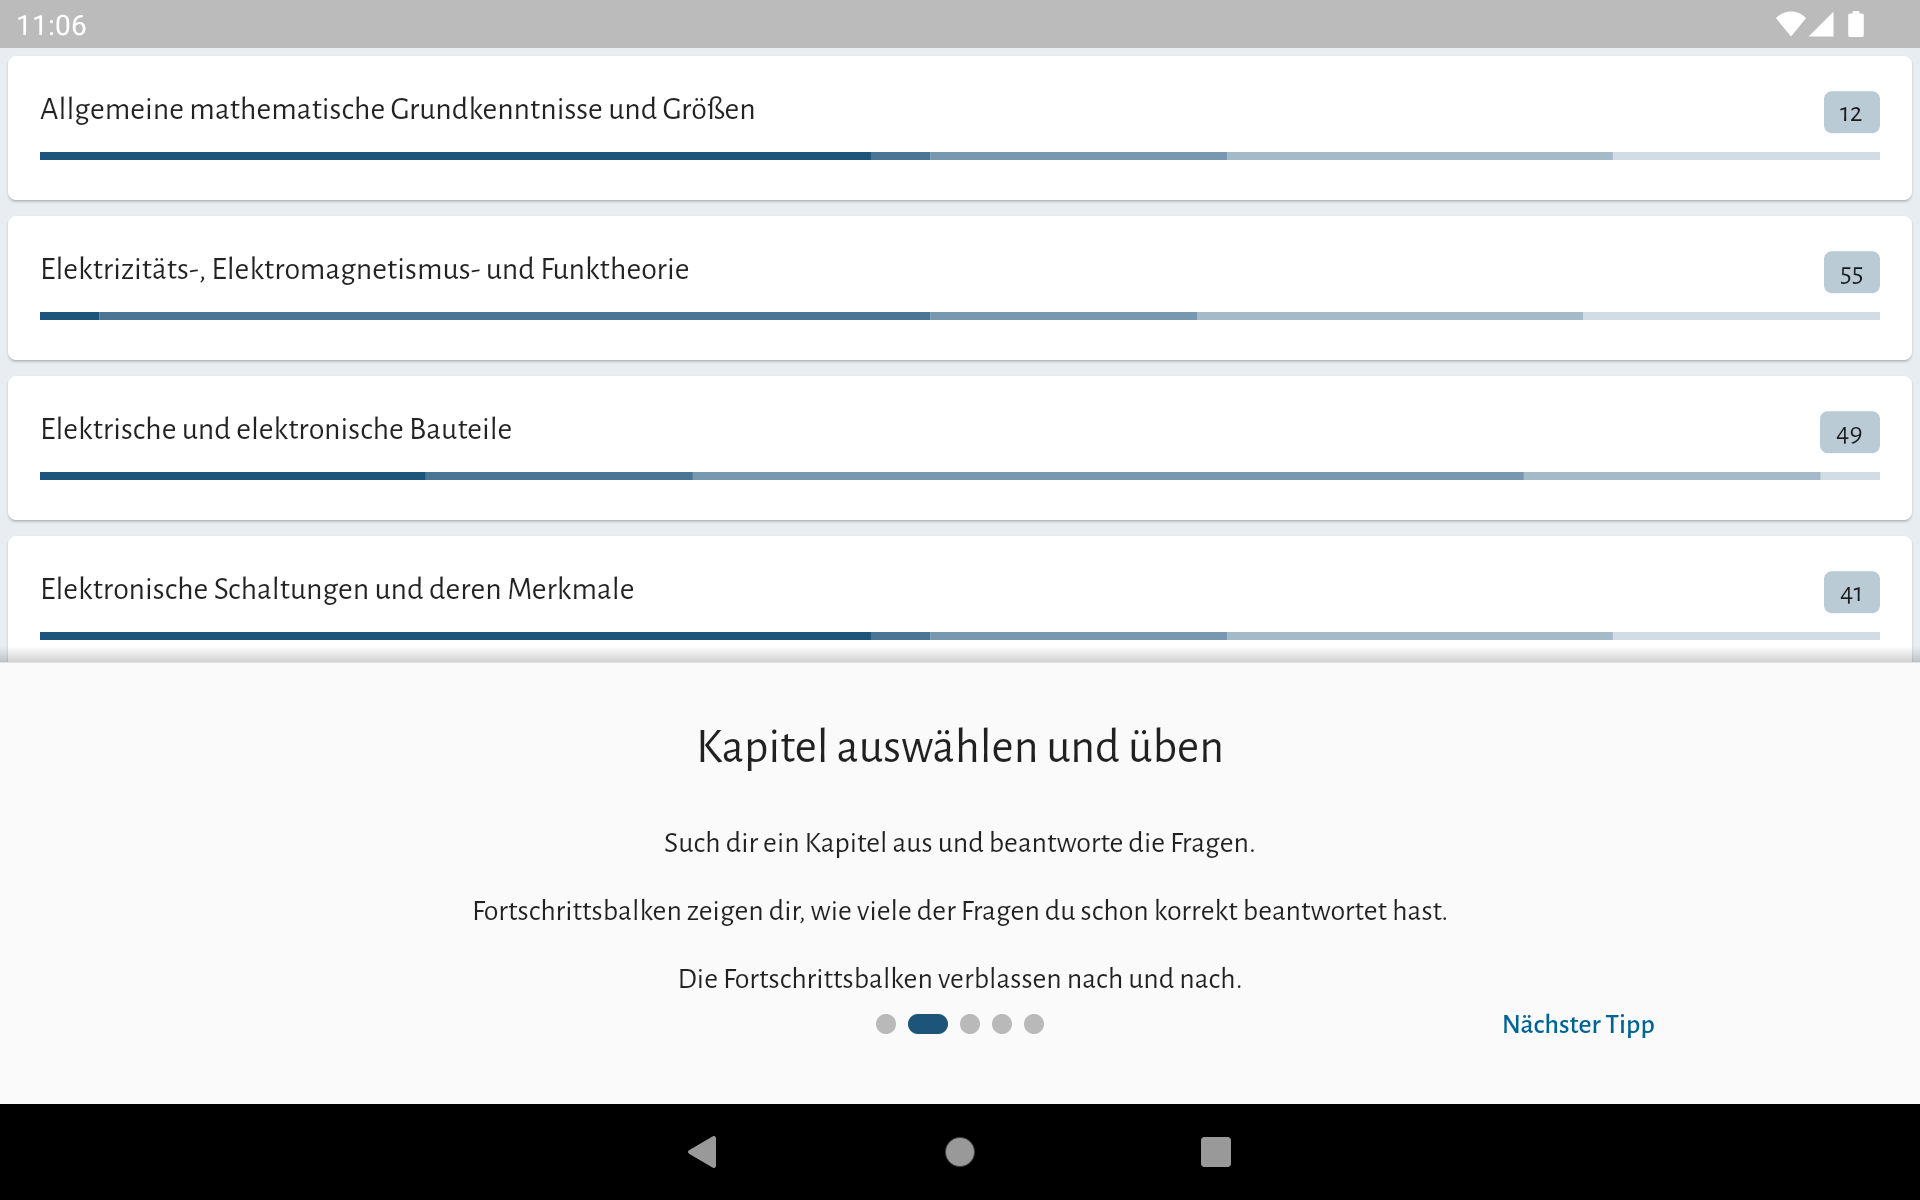Open recent apps with square icon
The height and width of the screenshot is (1200, 1920).
(1215, 1152)
